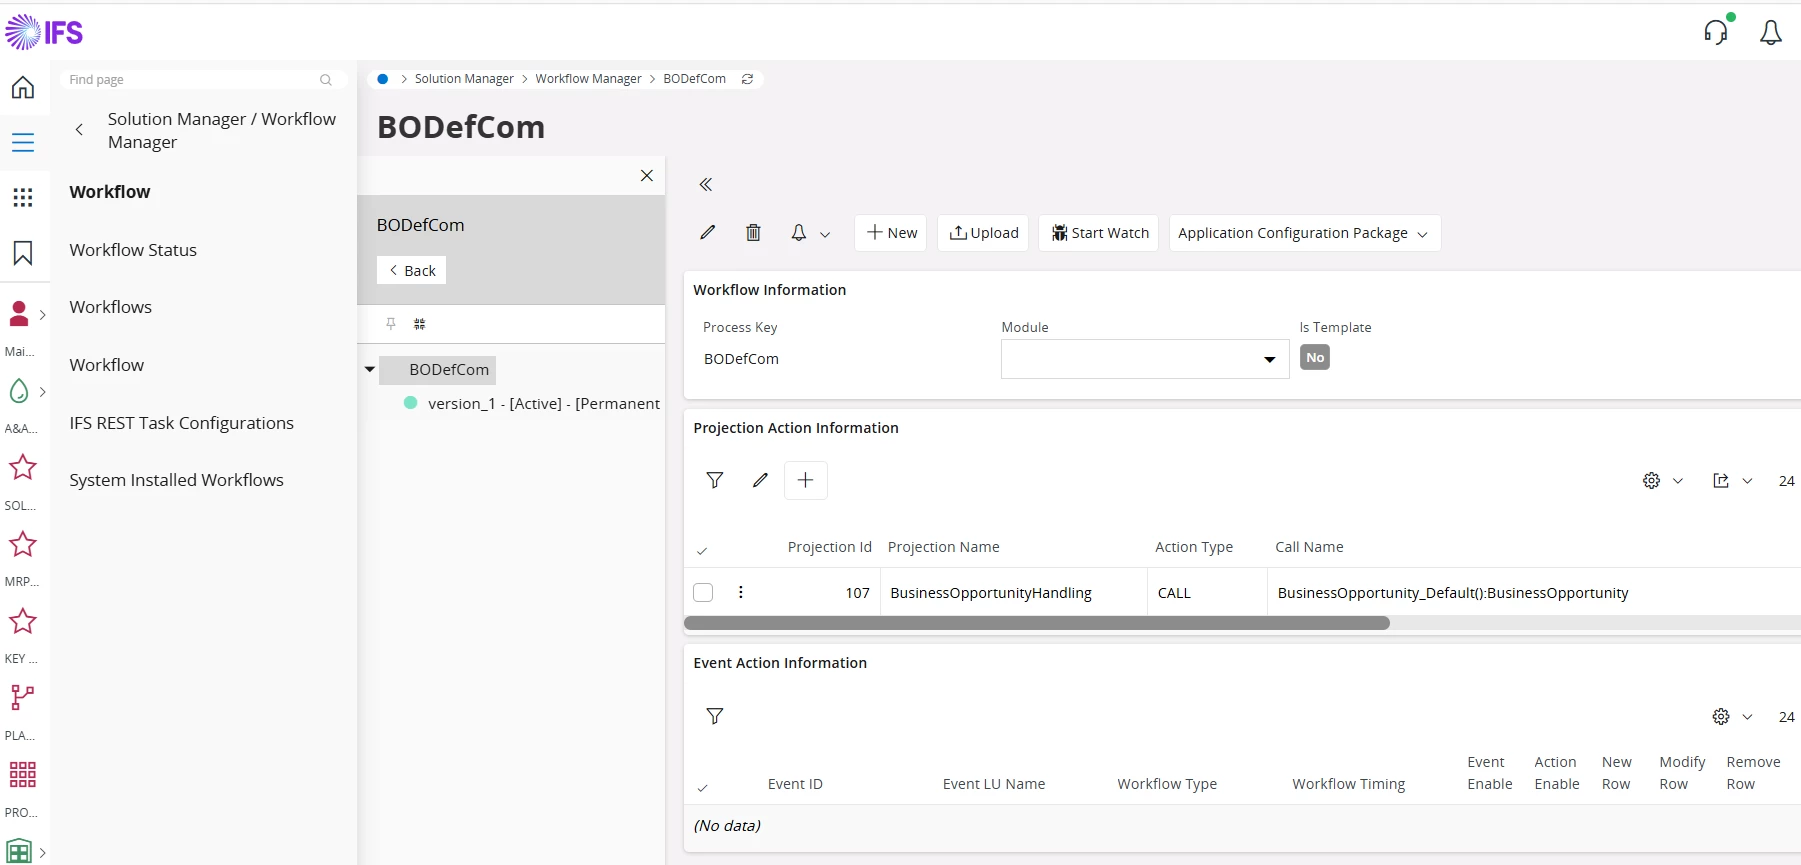Select all rows in Projection Action table
This screenshot has height=865, width=1801.
pyautogui.click(x=702, y=550)
